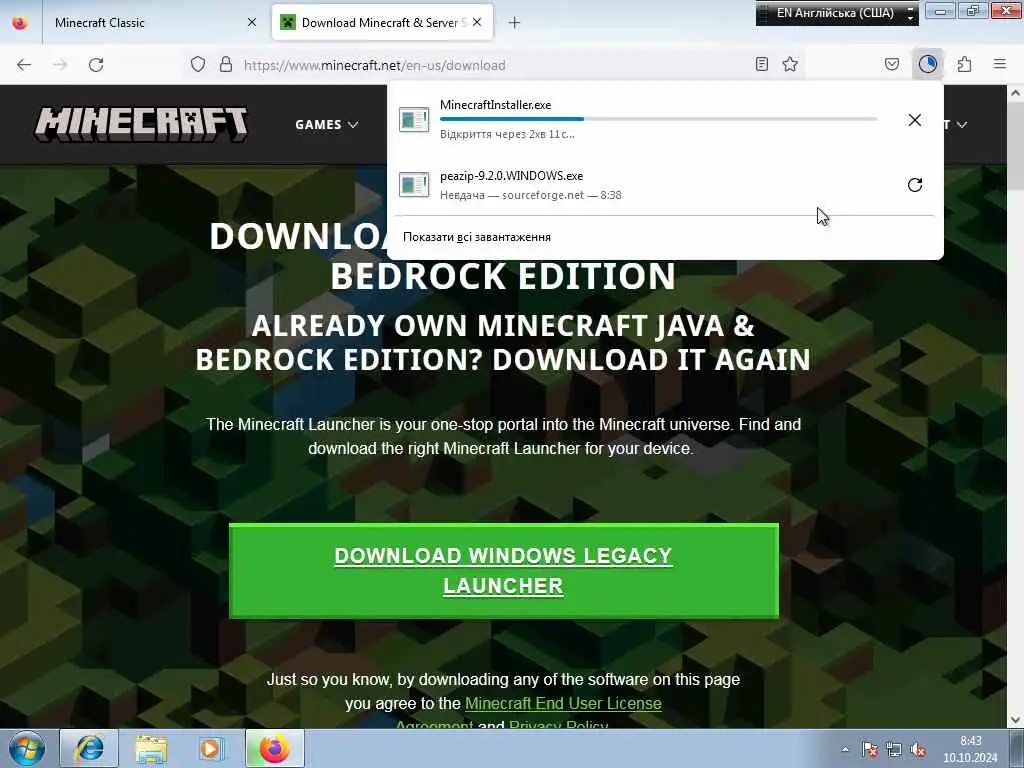Image resolution: width=1024 pixels, height=768 pixels.
Task: Open the extensions puzzle icon
Action: (965, 64)
